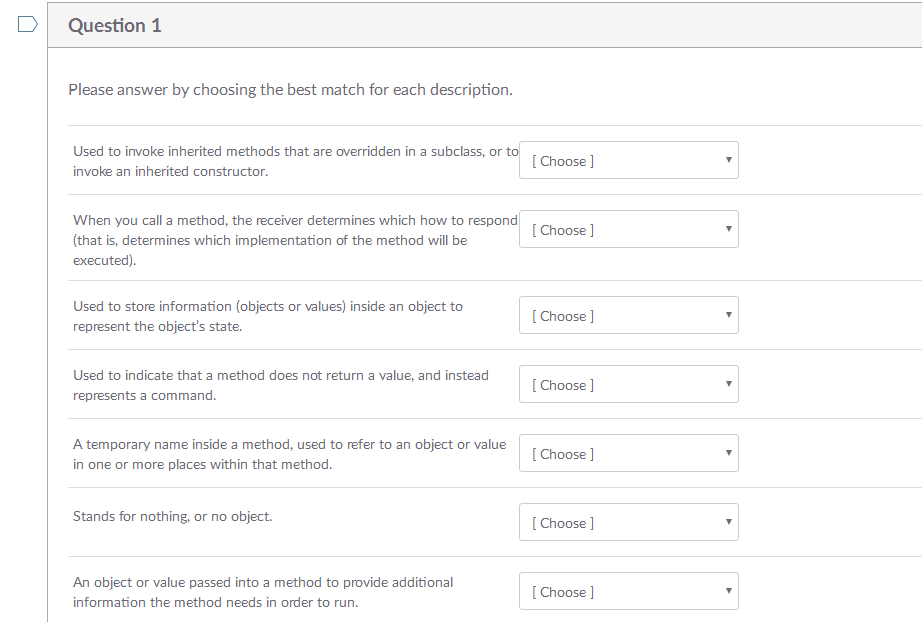Open the dropdown for 'Stands for nothing'

coord(628,522)
